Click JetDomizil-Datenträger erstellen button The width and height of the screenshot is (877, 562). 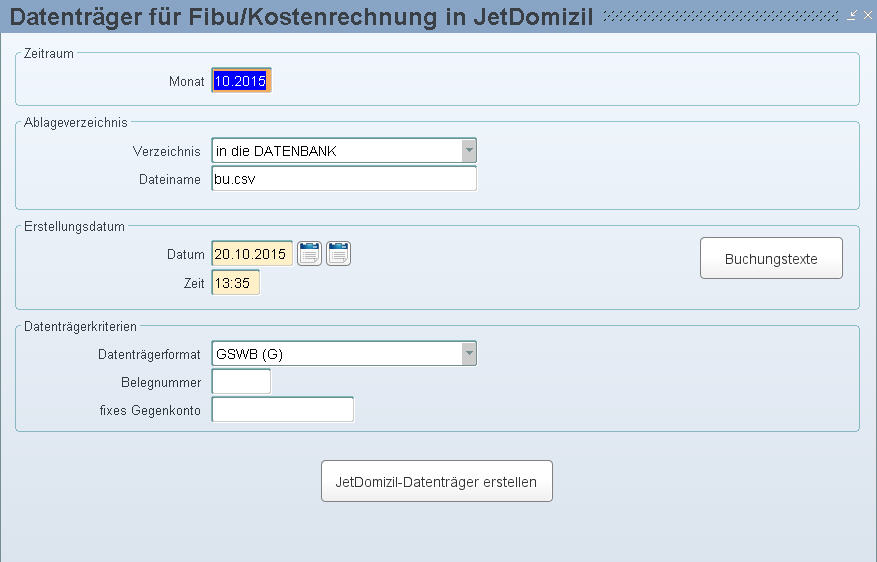[437, 481]
